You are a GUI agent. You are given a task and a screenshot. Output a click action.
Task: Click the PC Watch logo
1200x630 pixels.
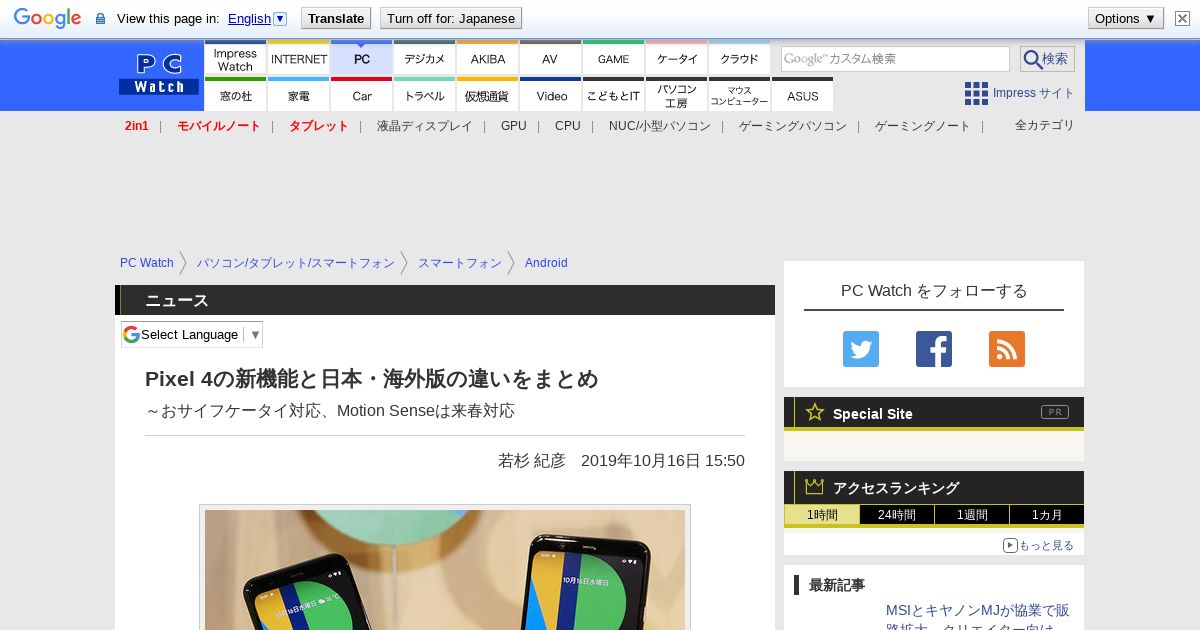tap(158, 74)
